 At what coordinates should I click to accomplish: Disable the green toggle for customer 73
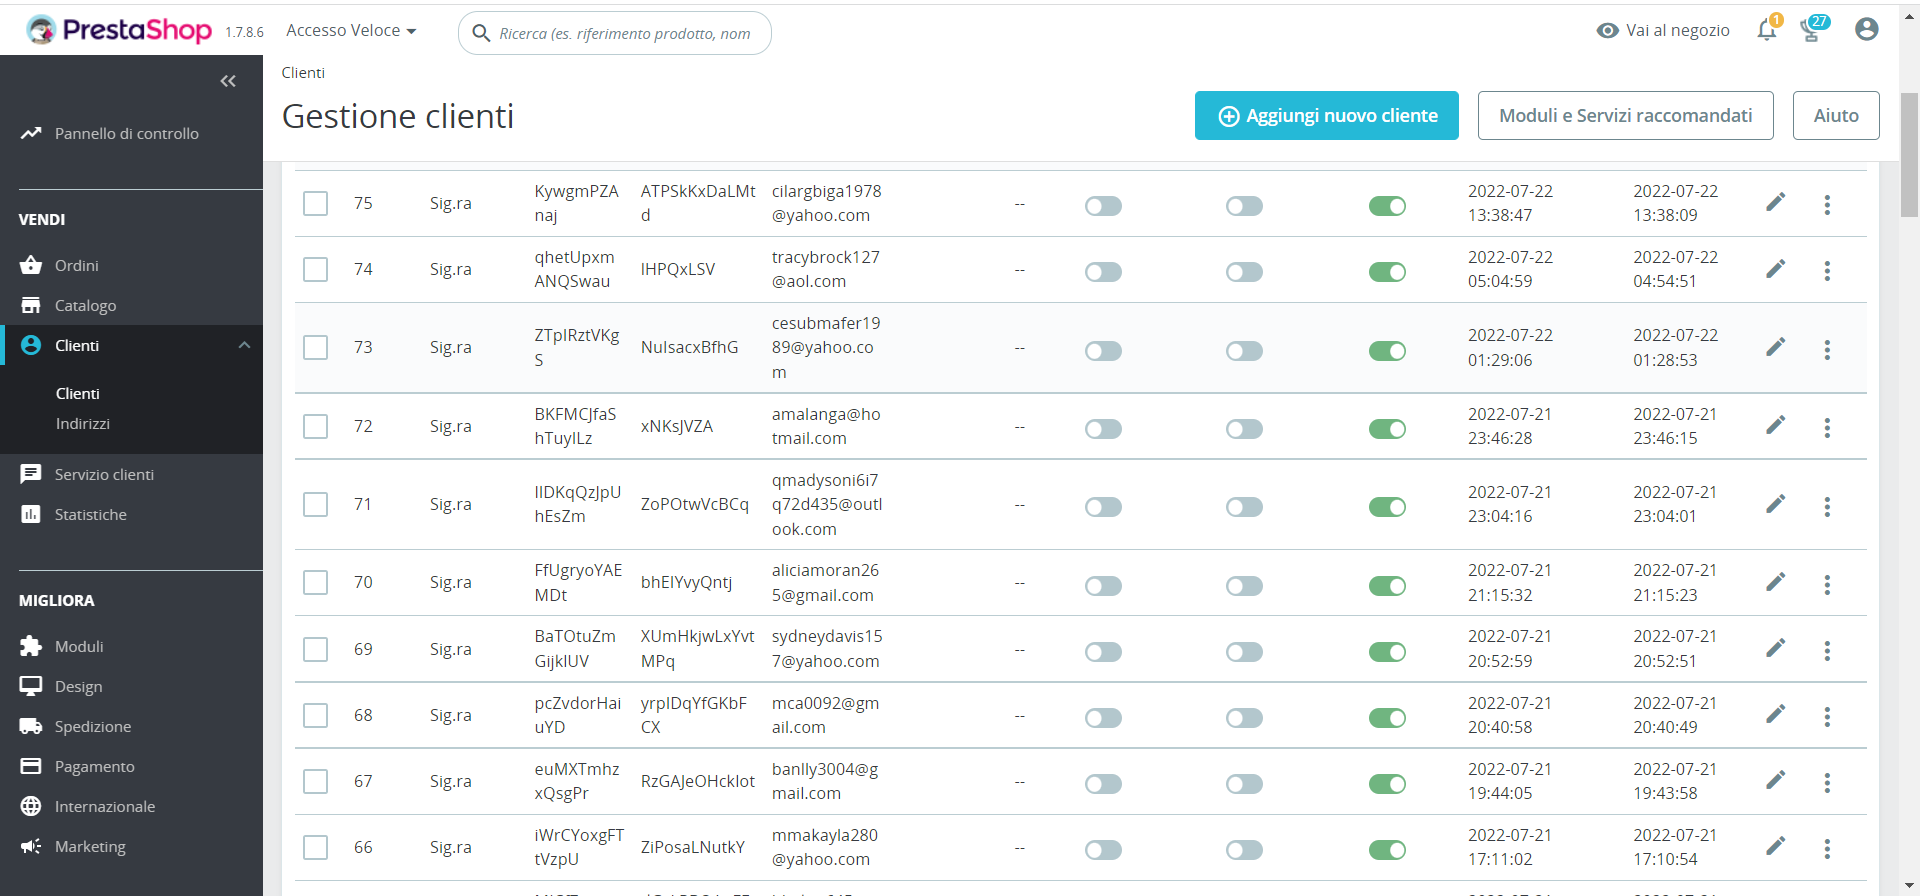coord(1387,351)
